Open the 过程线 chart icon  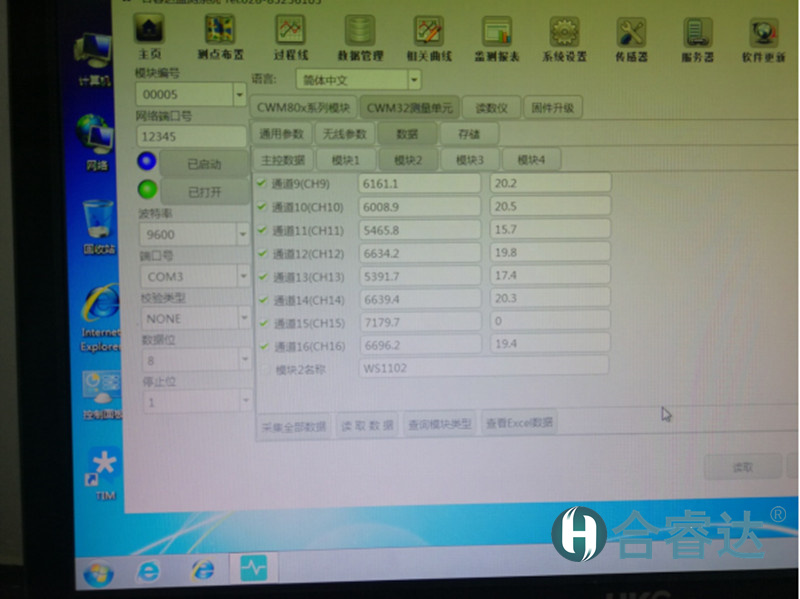290,35
